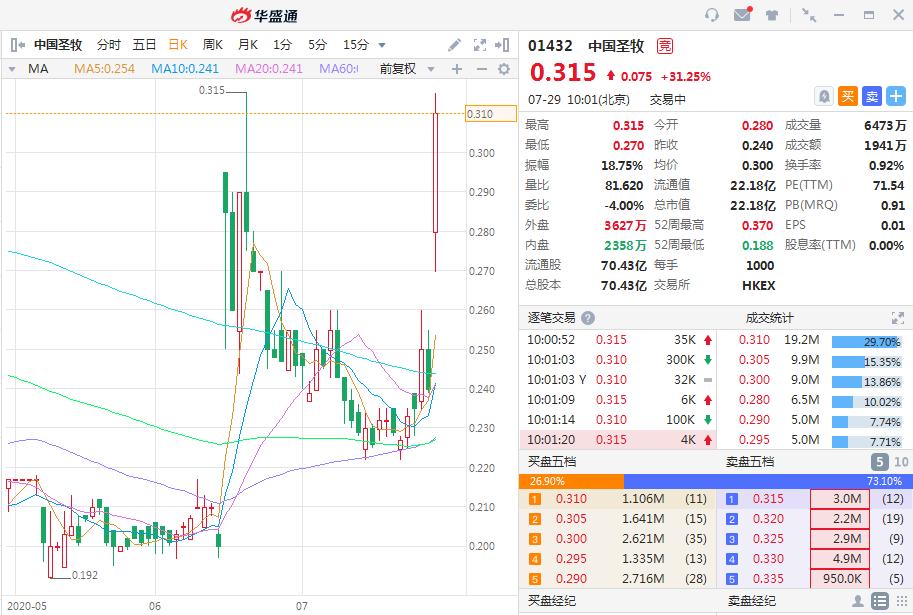The width and height of the screenshot is (913, 615).
Task: Zoom out the chart with minus icon
Action: pos(482,69)
